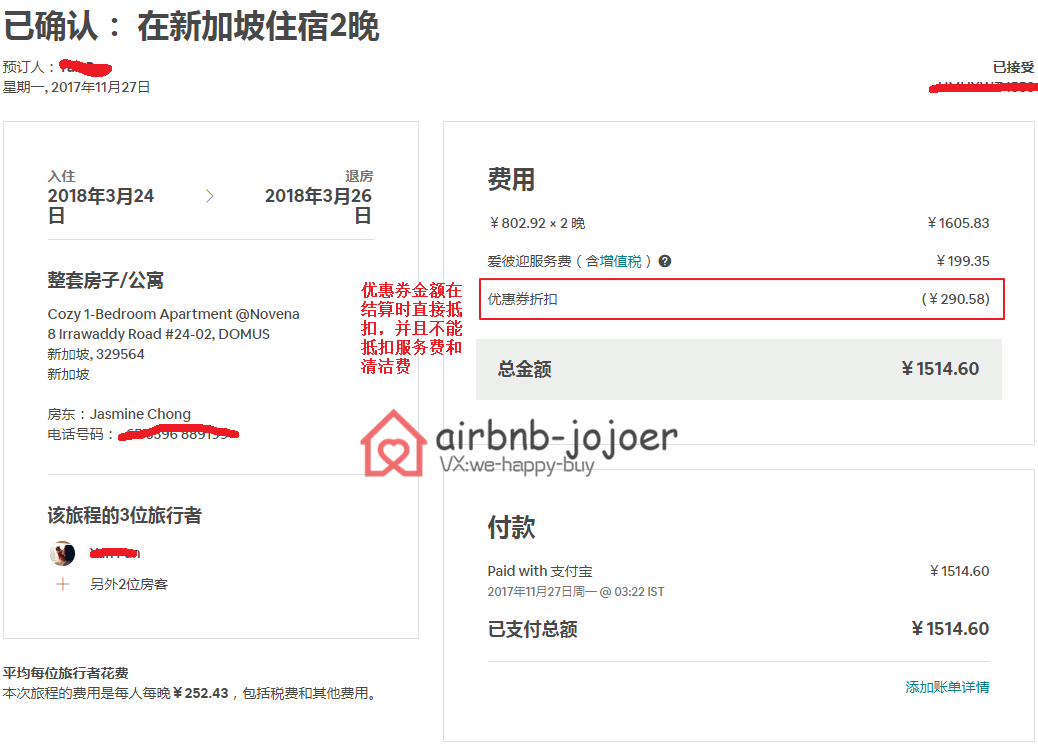Click the host name 房东：Jasmine Chong

[119, 414]
